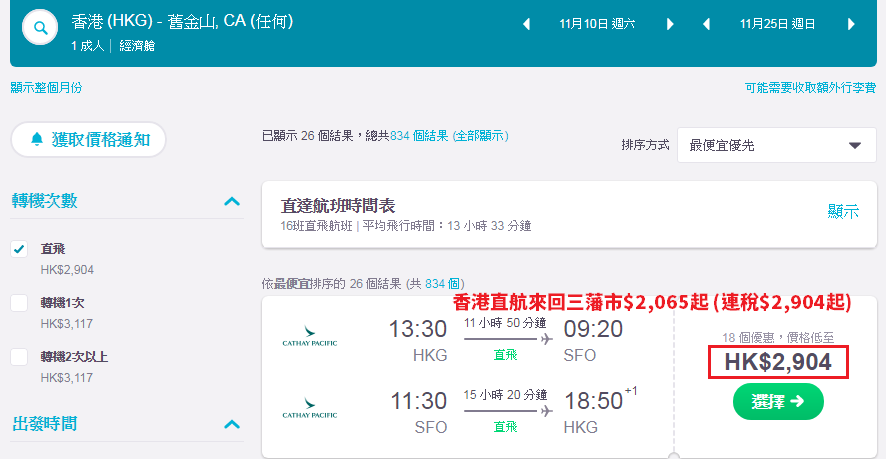Check the 轉機2次以上 two-plus stops checkbox

point(19,357)
